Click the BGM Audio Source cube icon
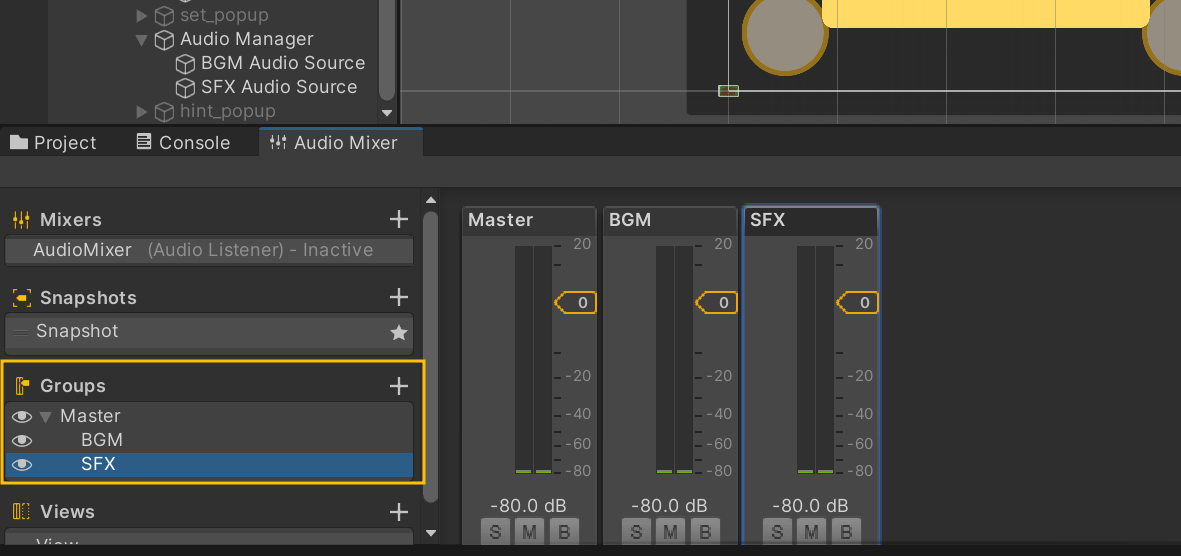 click(x=185, y=64)
